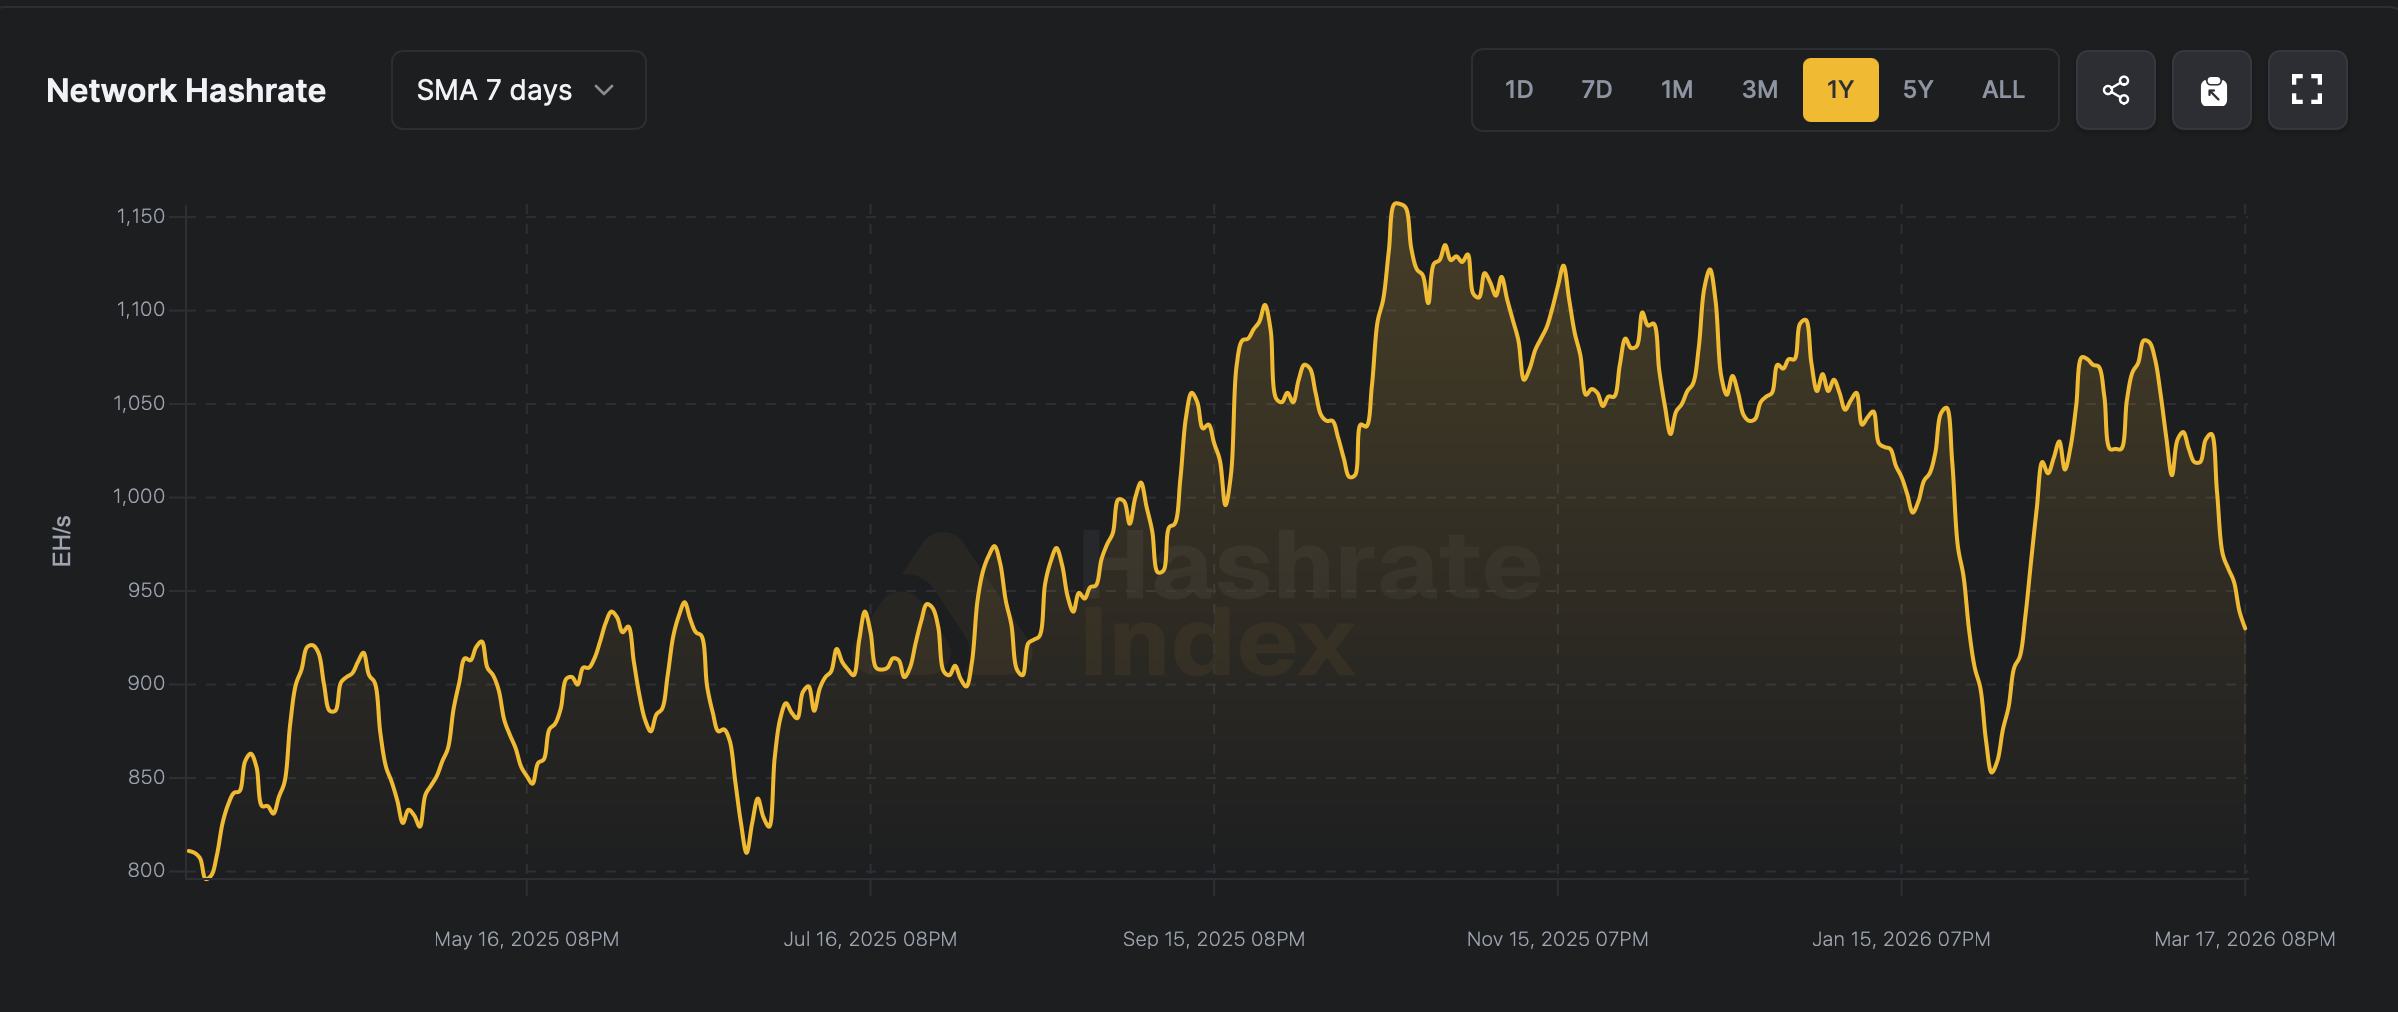2398x1012 pixels.
Task: Select the 1D time range
Action: pos(1518,90)
